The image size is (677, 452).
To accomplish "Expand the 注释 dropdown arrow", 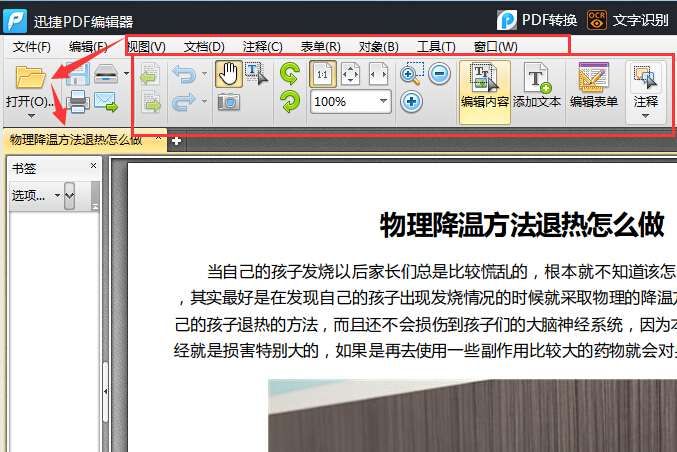I will [645, 116].
